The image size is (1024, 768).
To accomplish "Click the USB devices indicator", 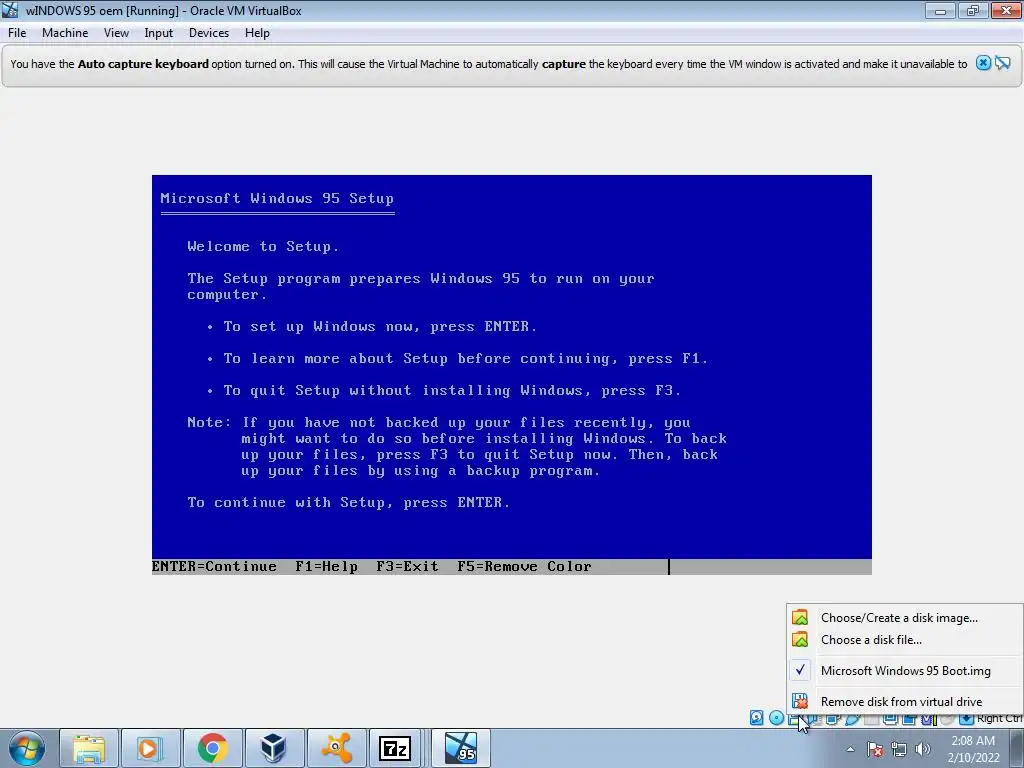I will pyautogui.click(x=852, y=719).
